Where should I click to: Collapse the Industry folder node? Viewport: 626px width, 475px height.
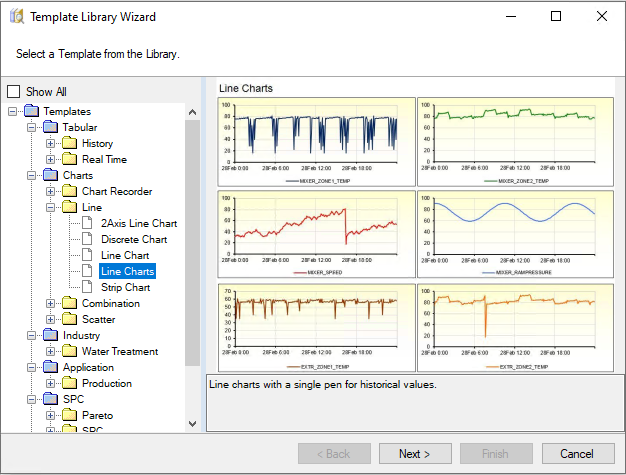32,335
